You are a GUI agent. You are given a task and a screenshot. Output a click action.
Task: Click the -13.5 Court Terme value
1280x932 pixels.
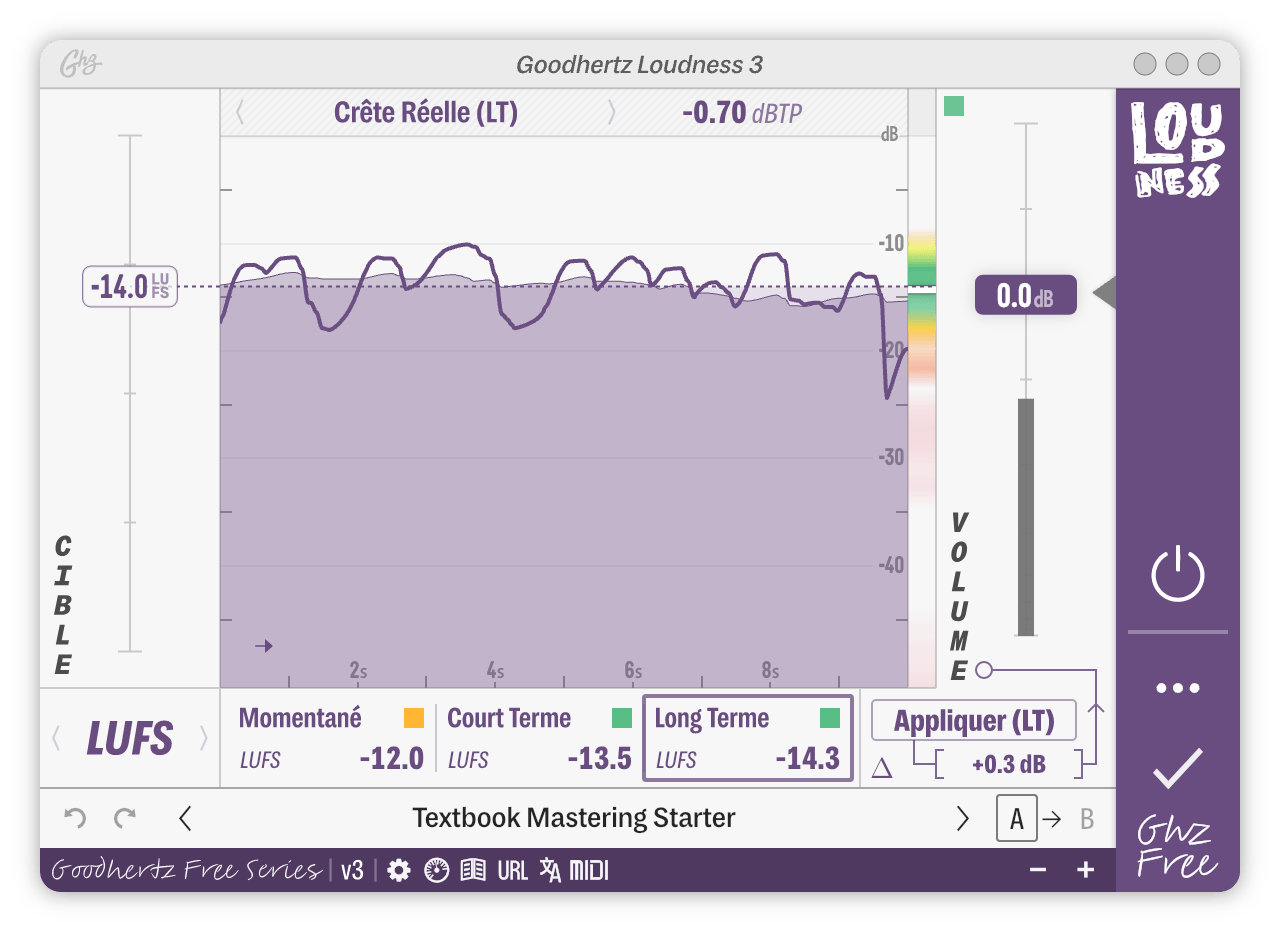tap(600, 759)
